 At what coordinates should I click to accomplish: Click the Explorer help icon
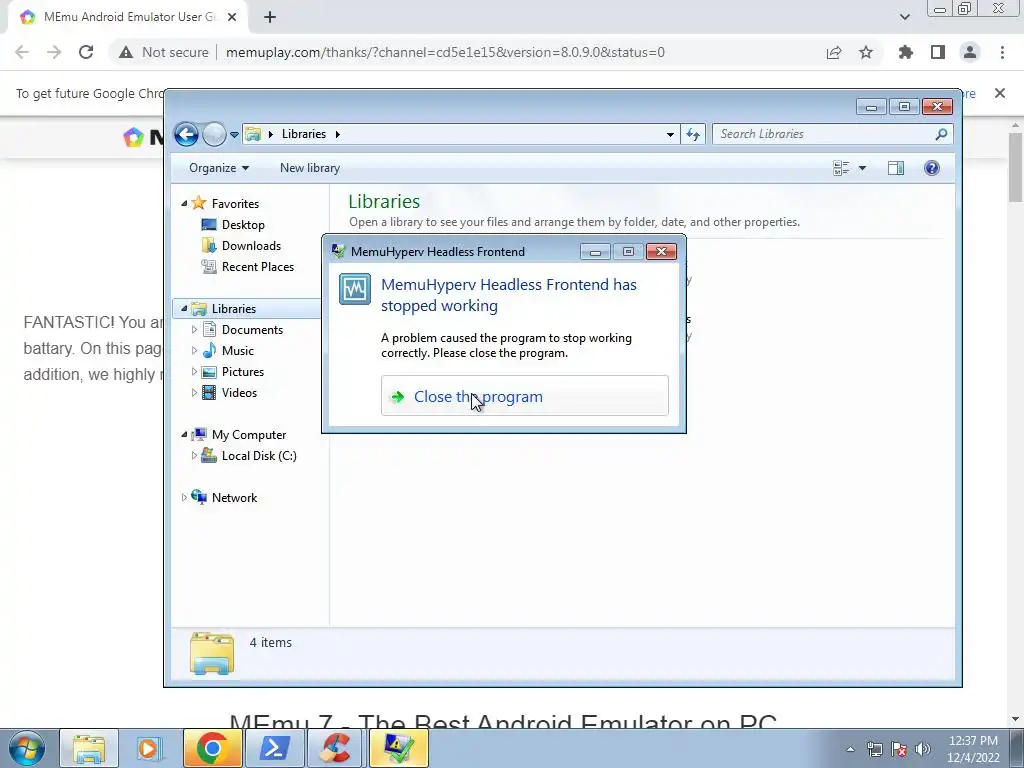point(932,168)
